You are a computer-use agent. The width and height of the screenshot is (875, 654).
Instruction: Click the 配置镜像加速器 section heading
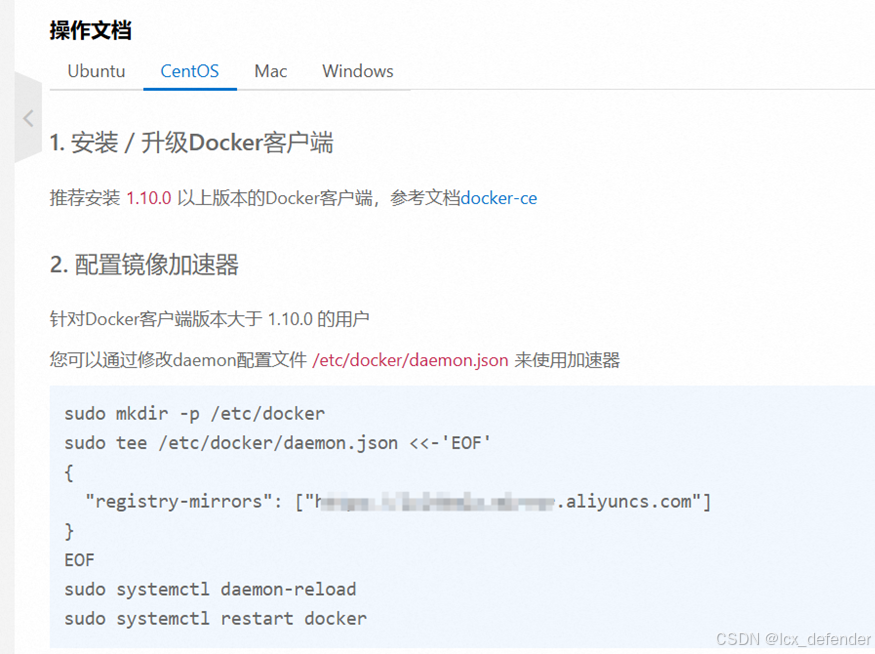pos(145,265)
